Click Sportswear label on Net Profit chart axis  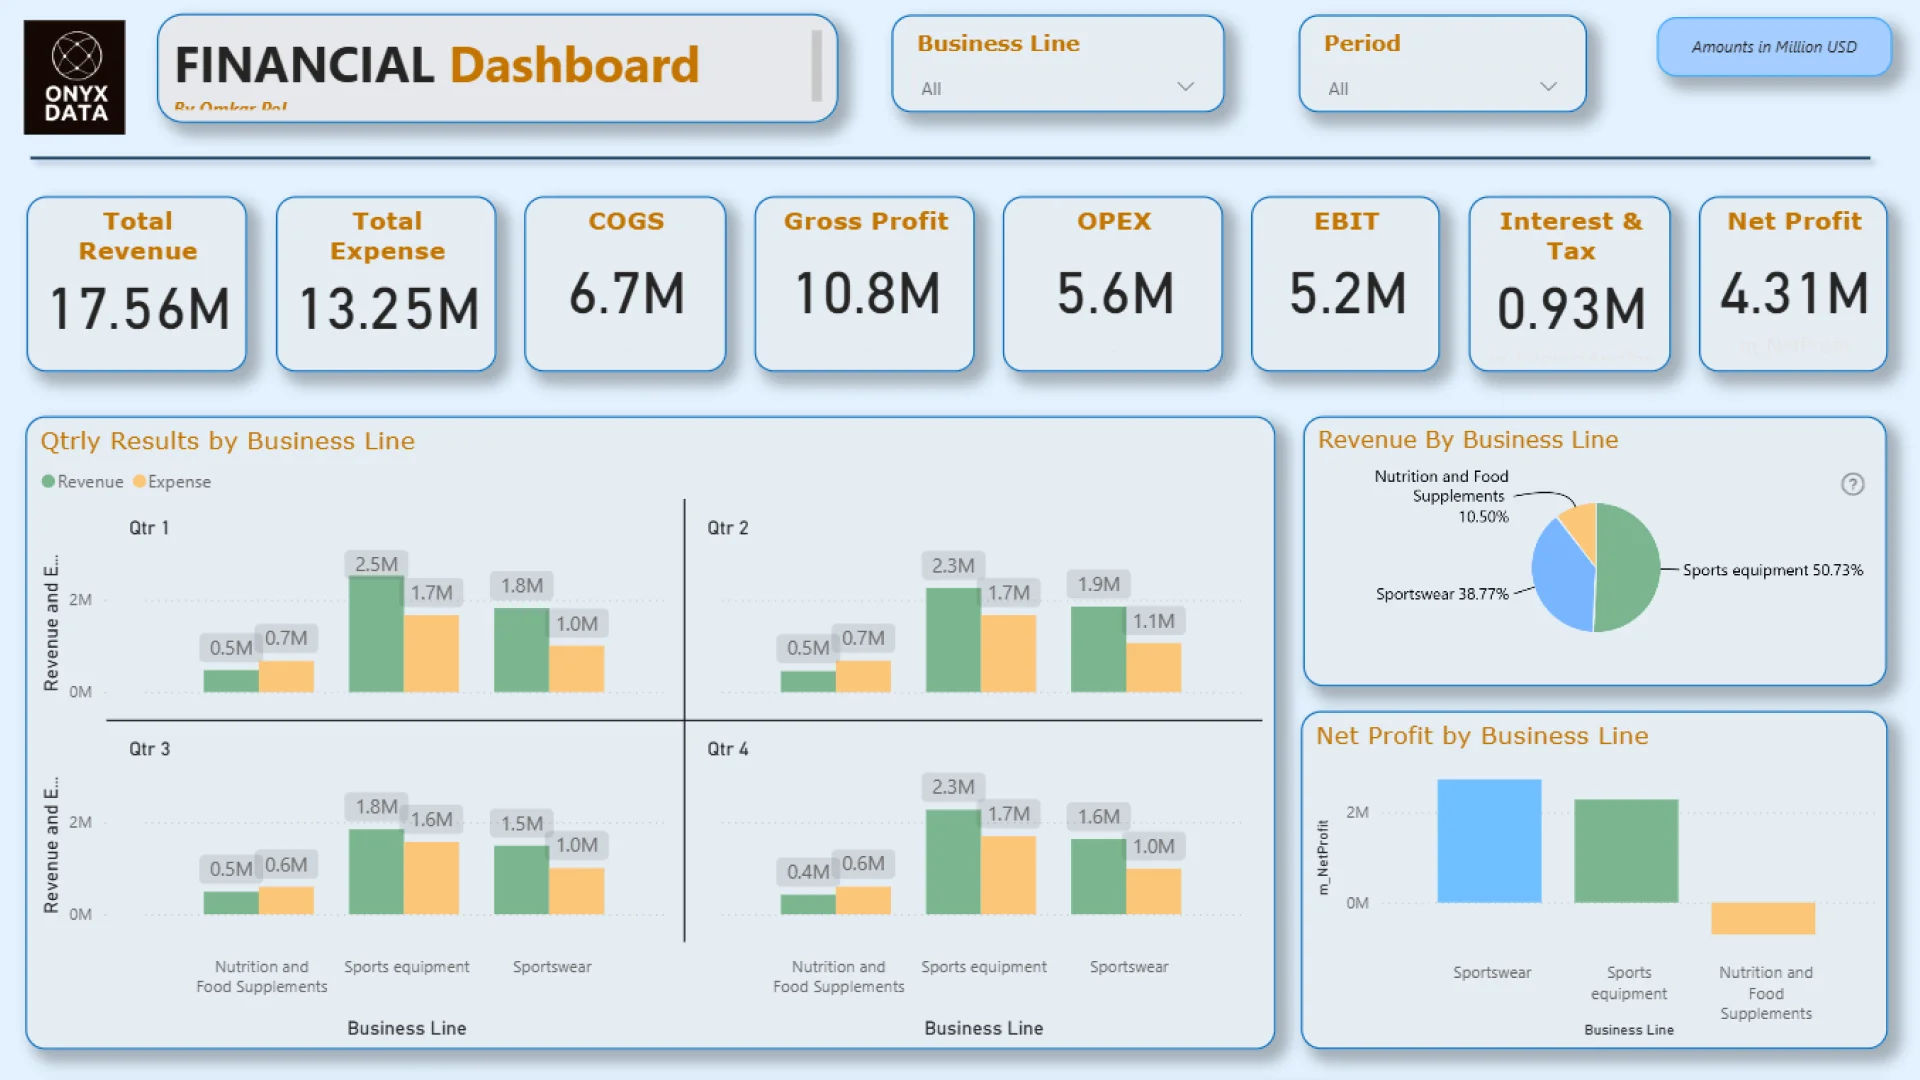click(x=1491, y=972)
